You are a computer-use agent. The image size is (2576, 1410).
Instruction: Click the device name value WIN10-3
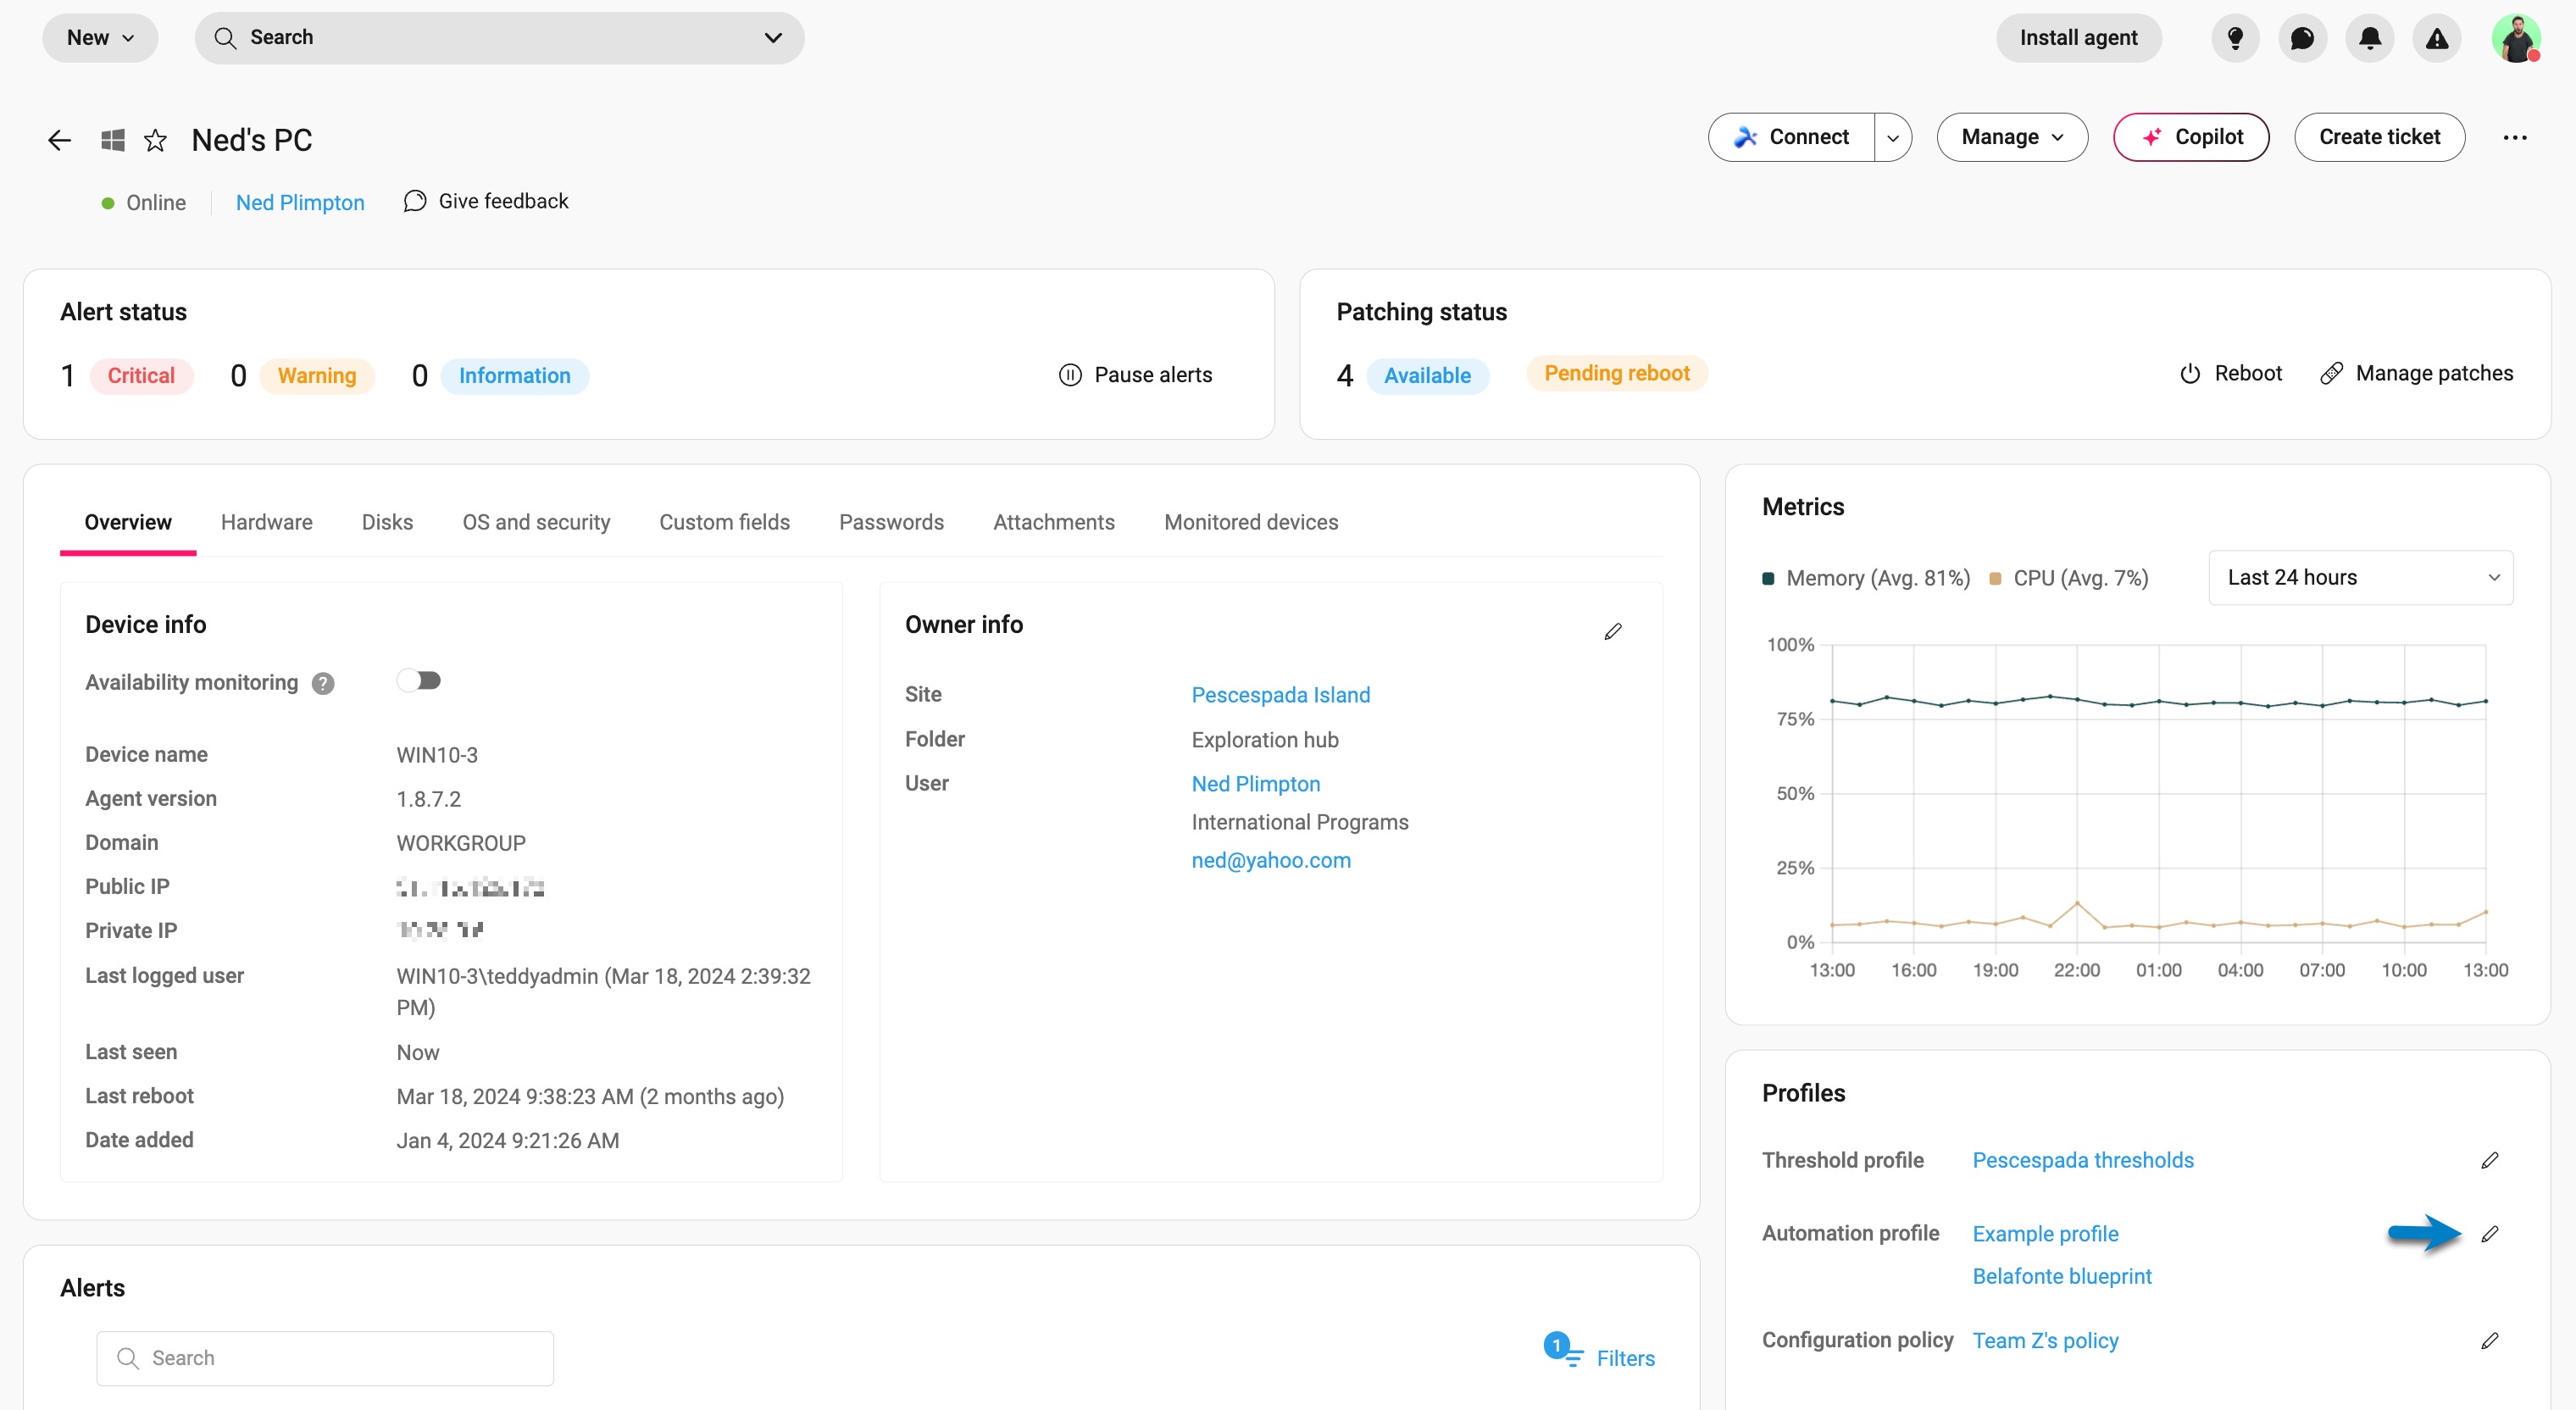pos(436,755)
